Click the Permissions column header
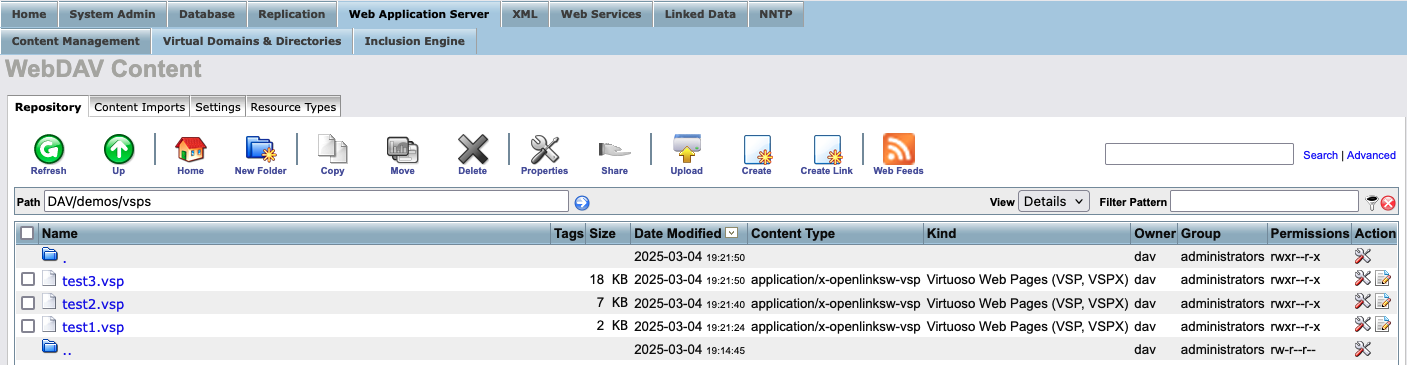Image resolution: width=1407 pixels, height=365 pixels. point(1309,233)
